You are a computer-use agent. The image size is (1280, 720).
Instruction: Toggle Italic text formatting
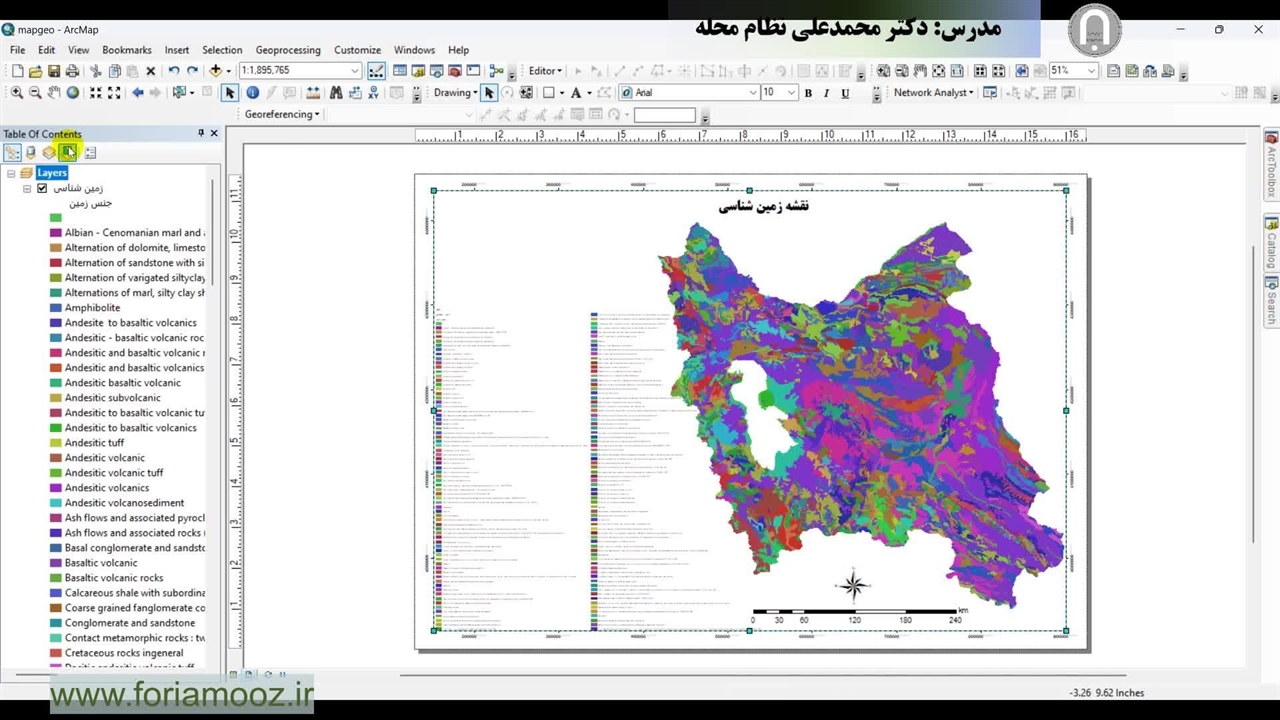pos(826,93)
